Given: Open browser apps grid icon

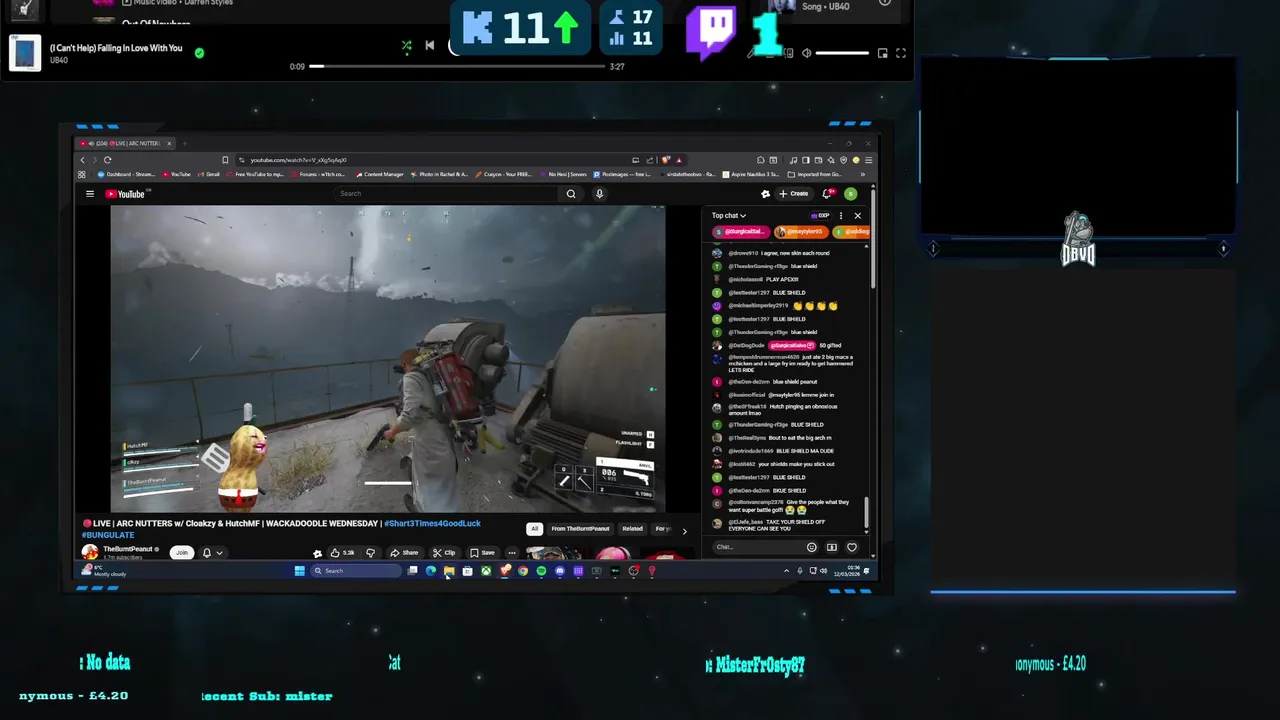Looking at the screenshot, I should point(83,174).
